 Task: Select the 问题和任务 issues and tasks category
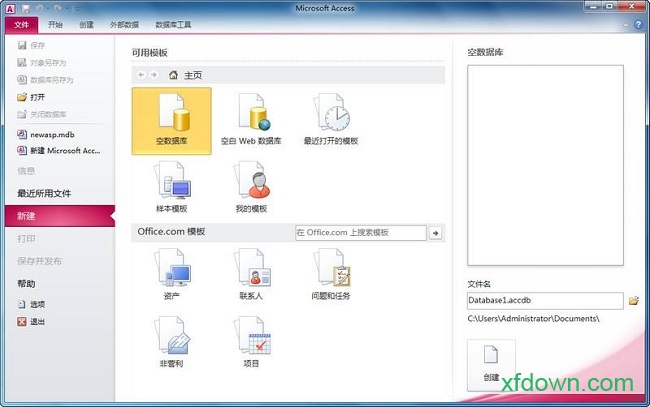331,274
